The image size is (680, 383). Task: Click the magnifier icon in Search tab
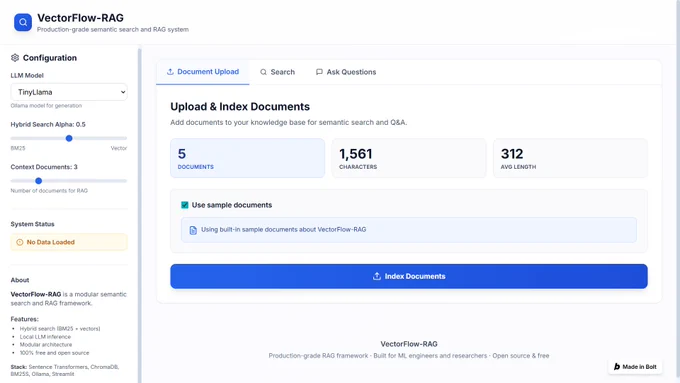[x=263, y=72]
